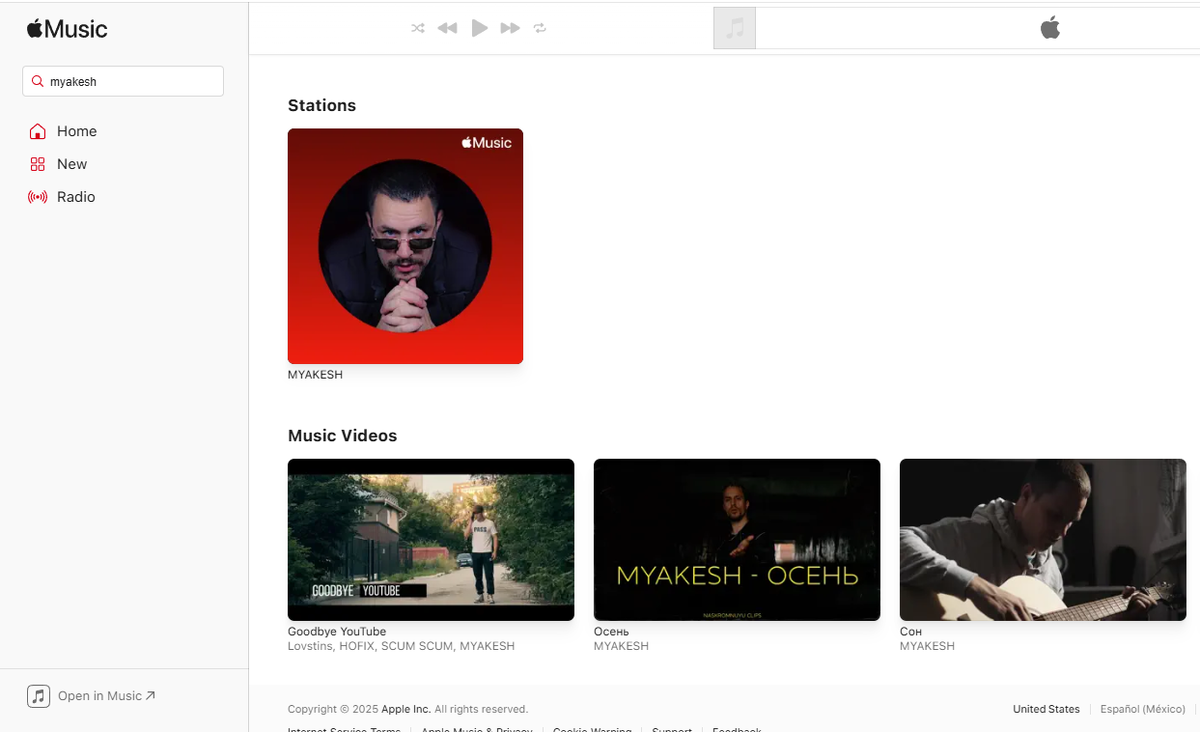Click MYAKESH artist under Сон
The width and height of the screenshot is (1200, 732).
927,646
